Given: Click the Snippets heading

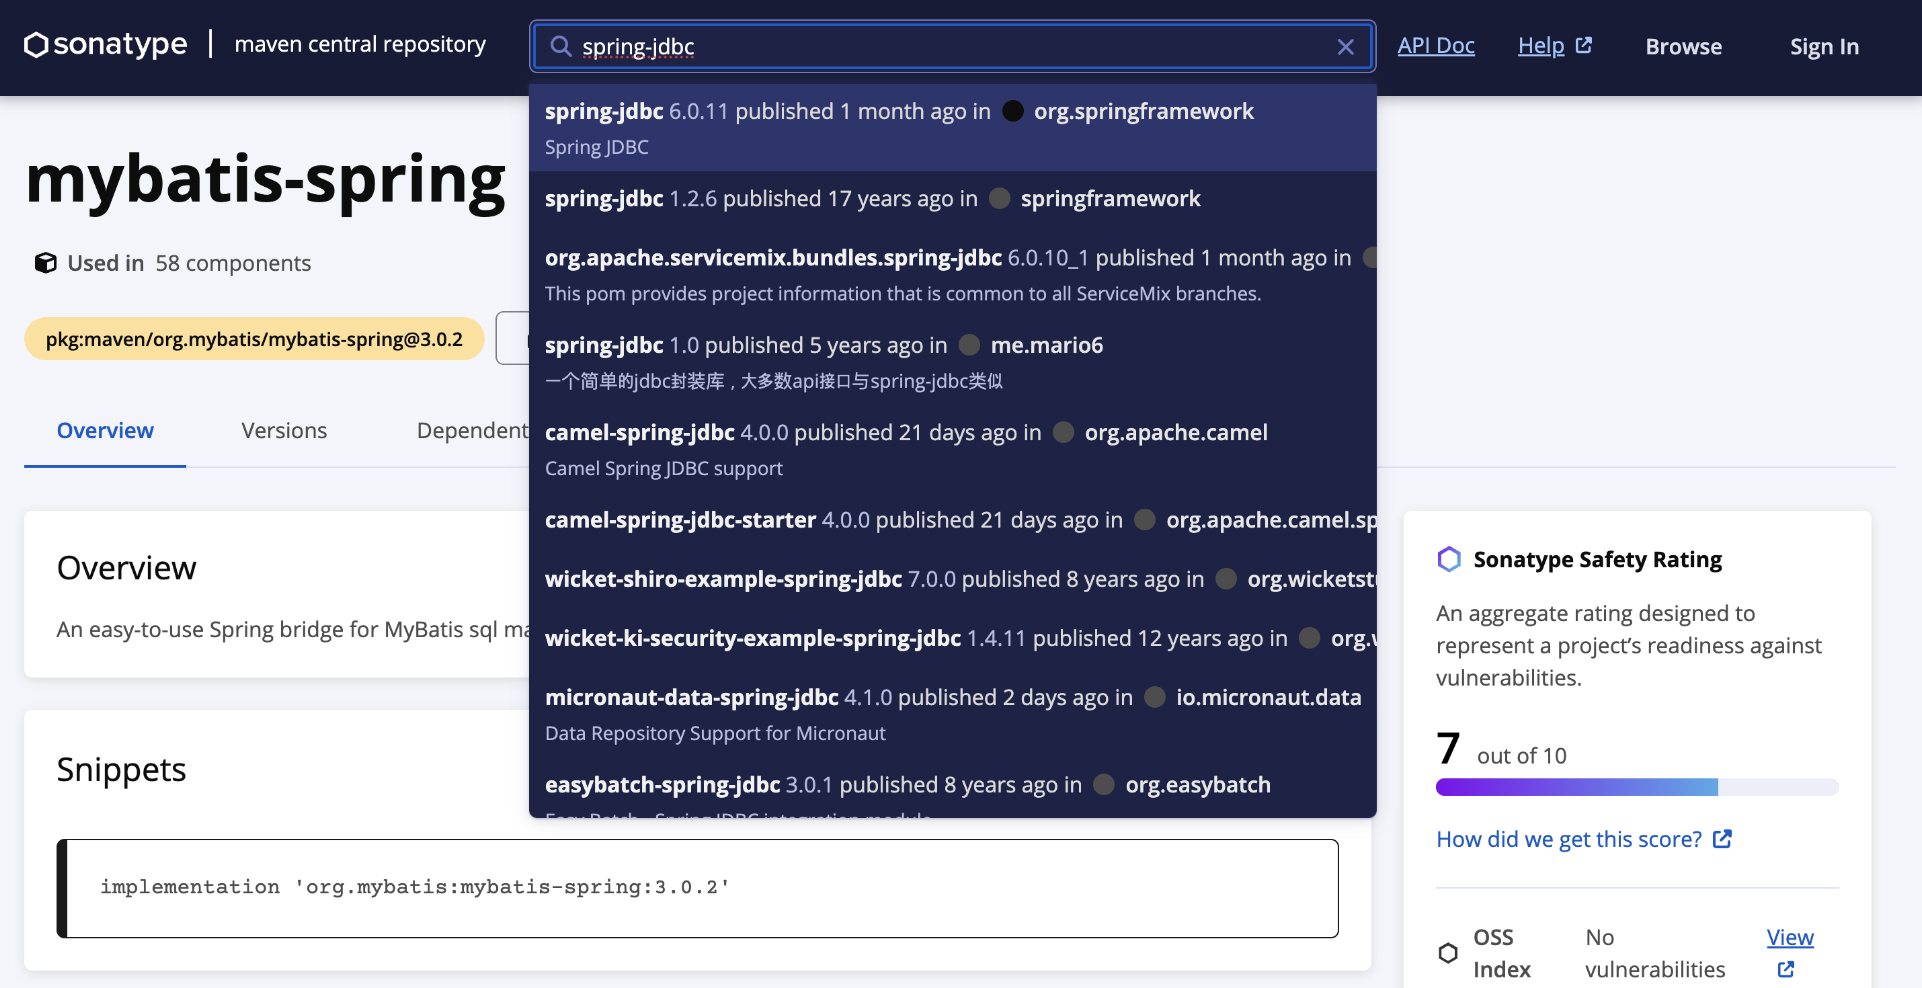Looking at the screenshot, I should coord(121,770).
